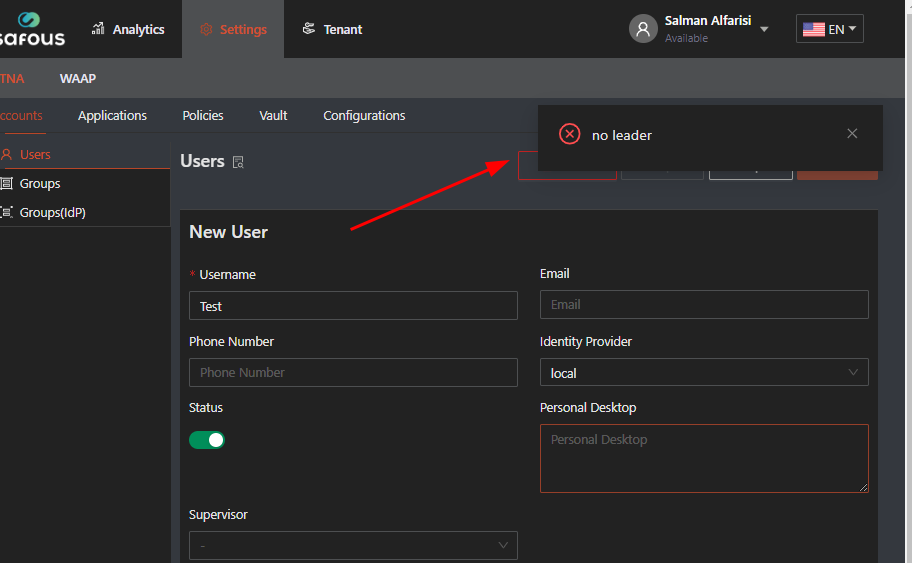This screenshot has height=563, width=912.
Task: Select Groups in the sidebar
Action: tap(40, 183)
